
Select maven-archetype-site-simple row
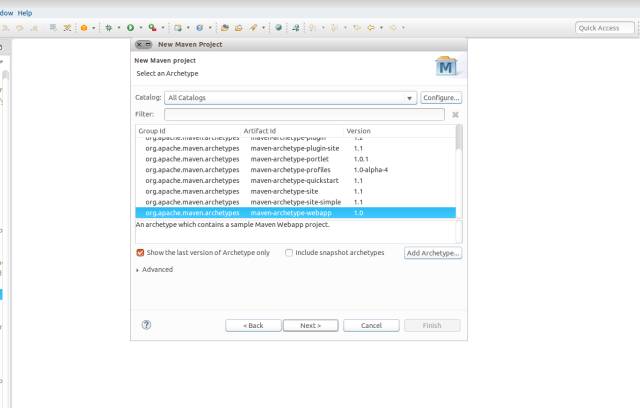296,202
